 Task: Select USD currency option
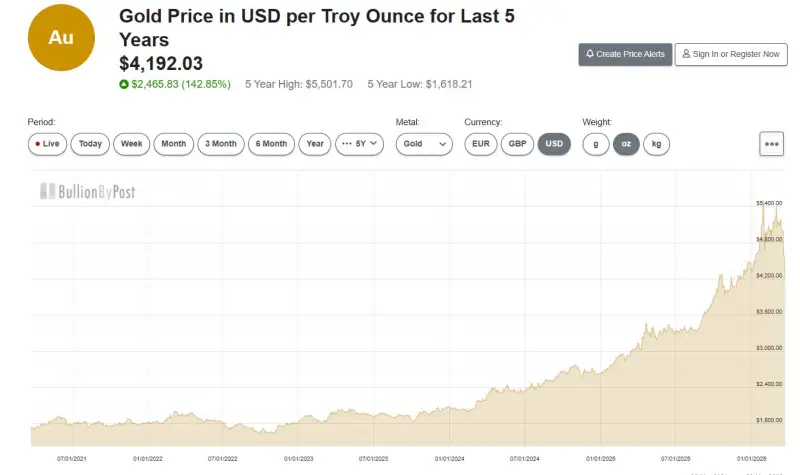pyautogui.click(x=554, y=144)
